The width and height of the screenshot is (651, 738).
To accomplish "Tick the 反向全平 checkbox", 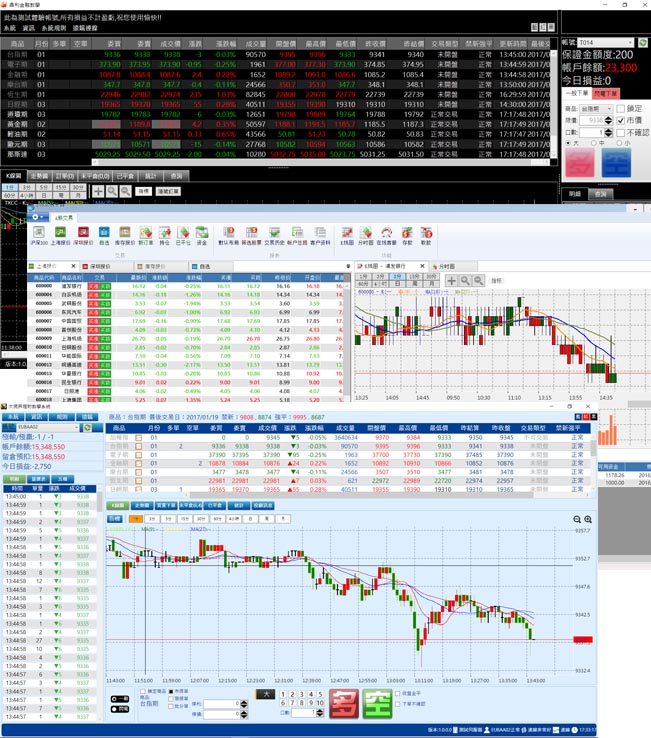I will tap(399, 692).
